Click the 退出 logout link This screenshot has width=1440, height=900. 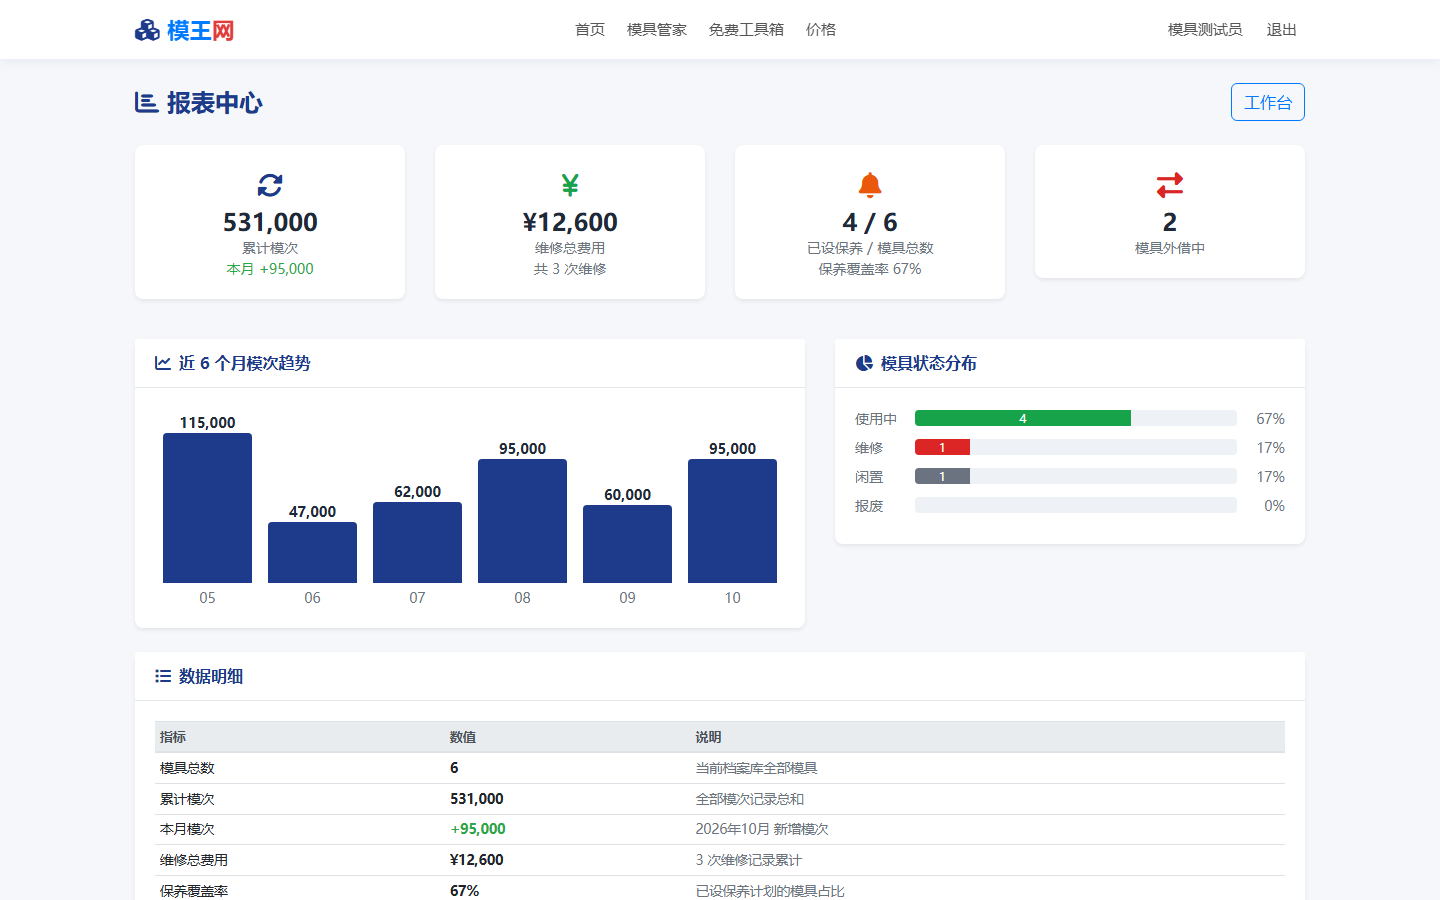[x=1282, y=30]
